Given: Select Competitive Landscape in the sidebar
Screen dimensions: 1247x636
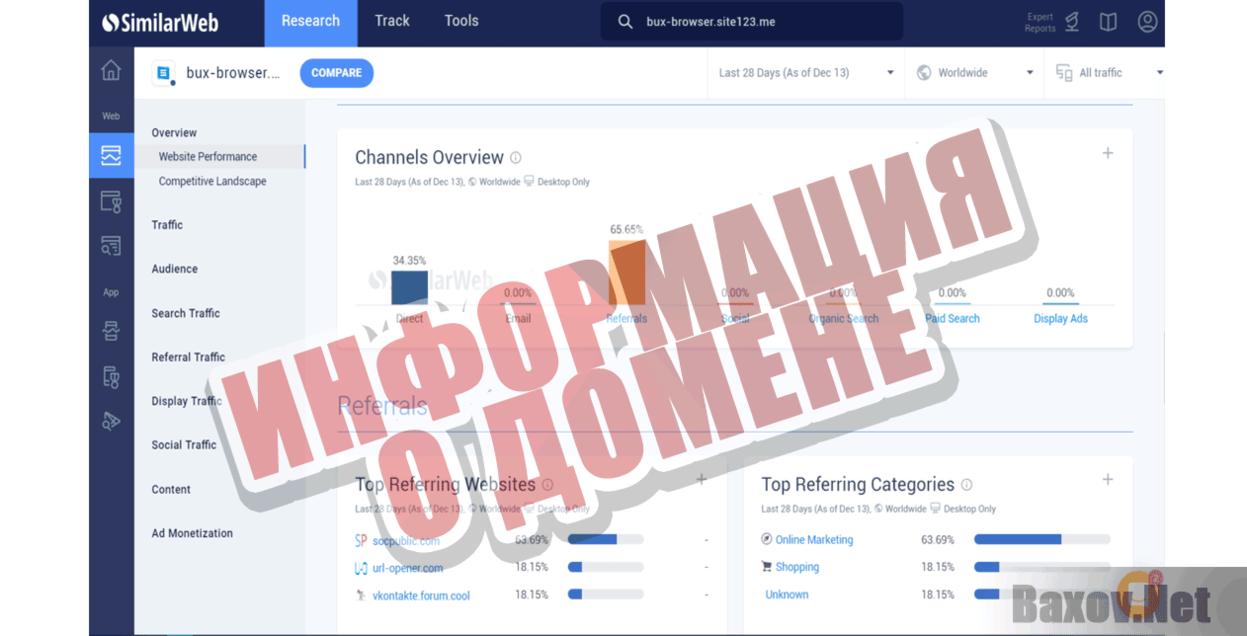Looking at the screenshot, I should 213,181.
